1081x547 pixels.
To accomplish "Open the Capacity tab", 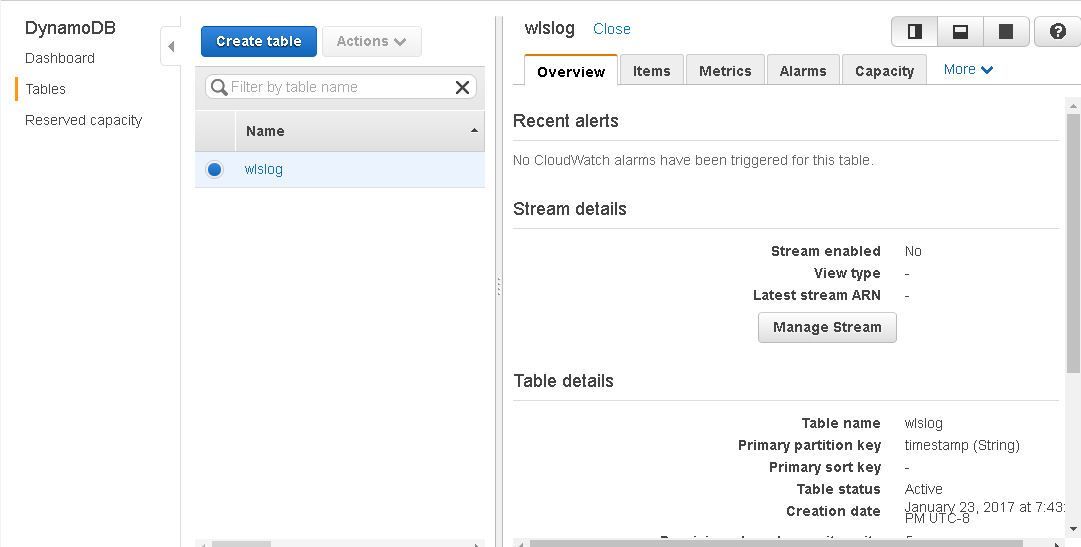I will (x=885, y=70).
